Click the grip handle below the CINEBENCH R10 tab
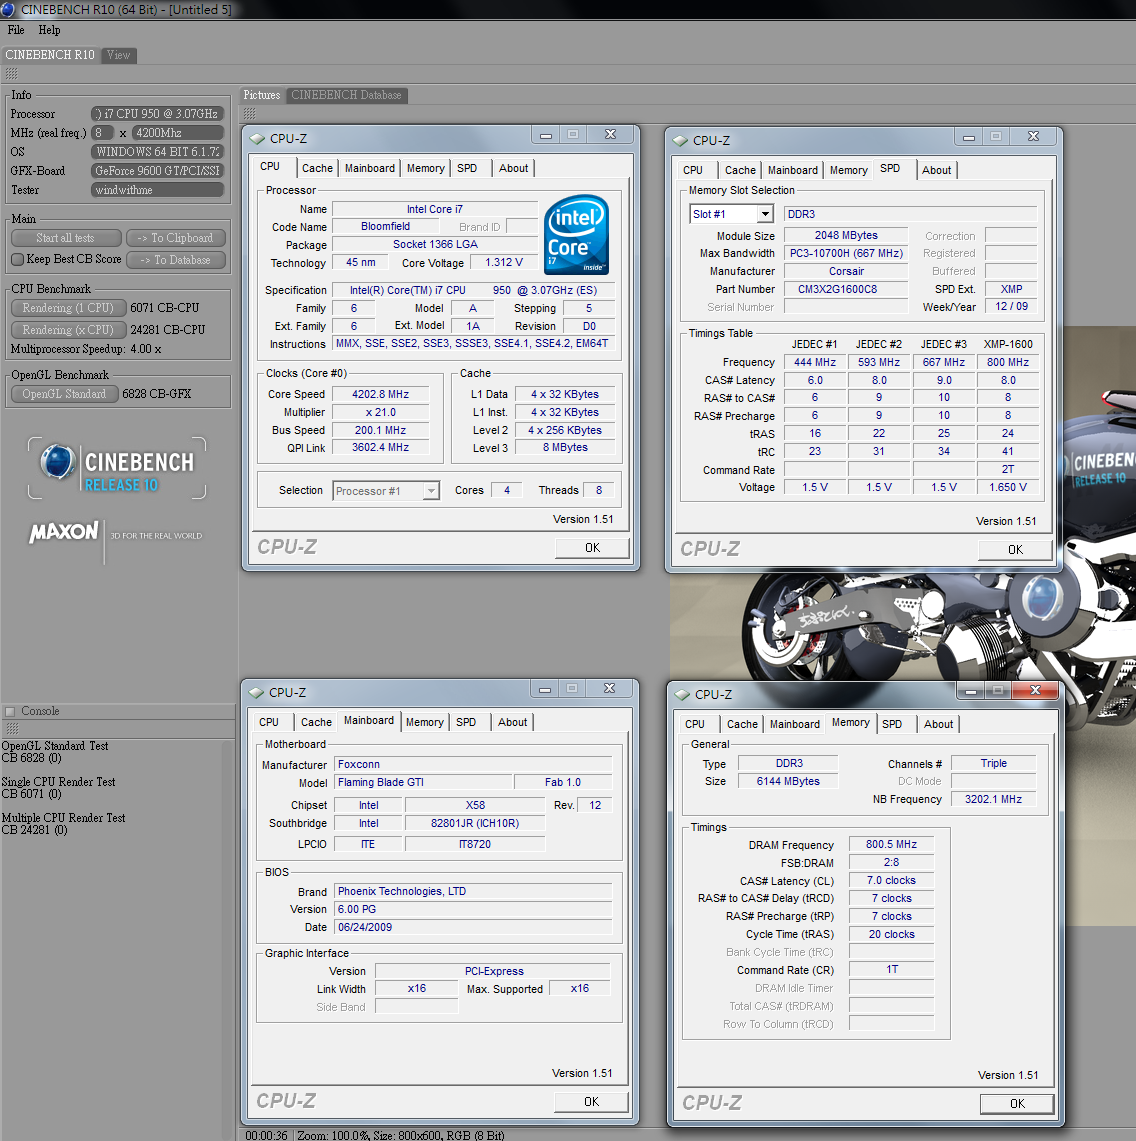The width and height of the screenshot is (1136, 1141). tap(11, 73)
